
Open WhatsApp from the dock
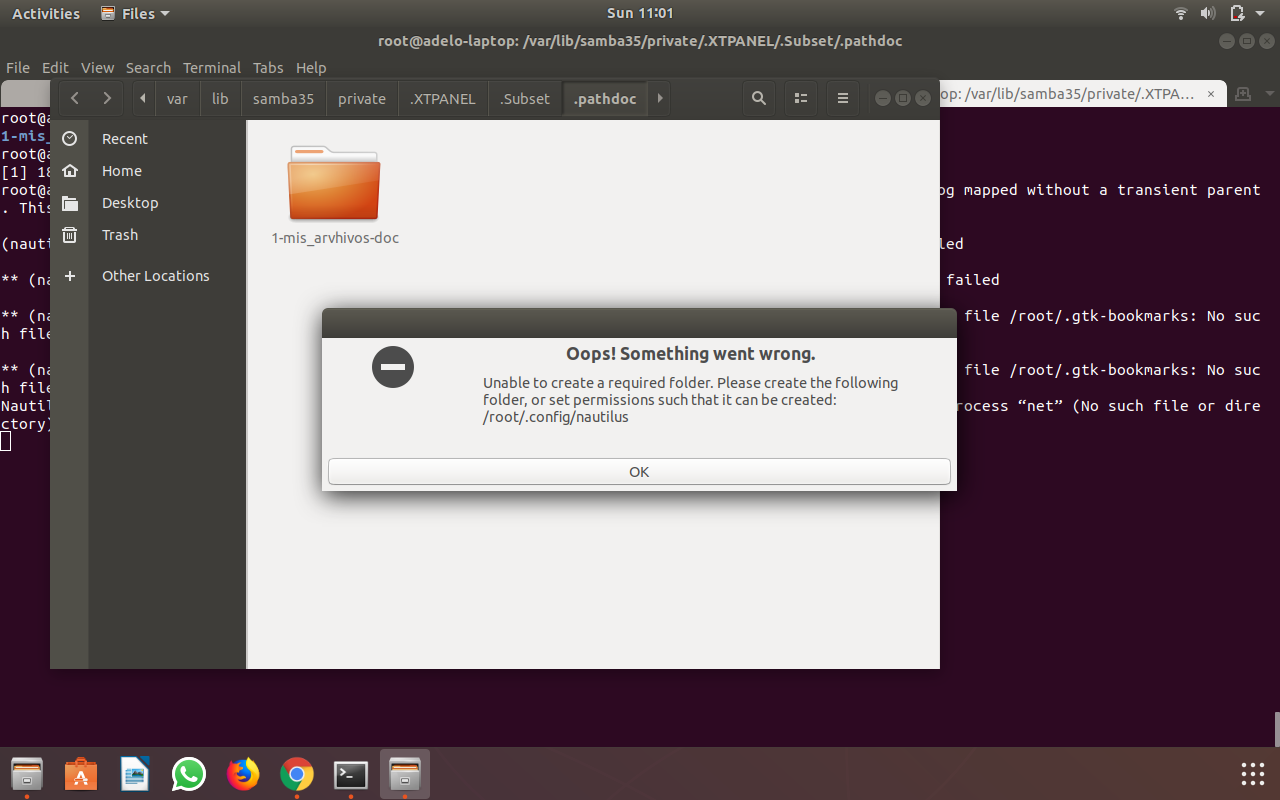(188, 774)
